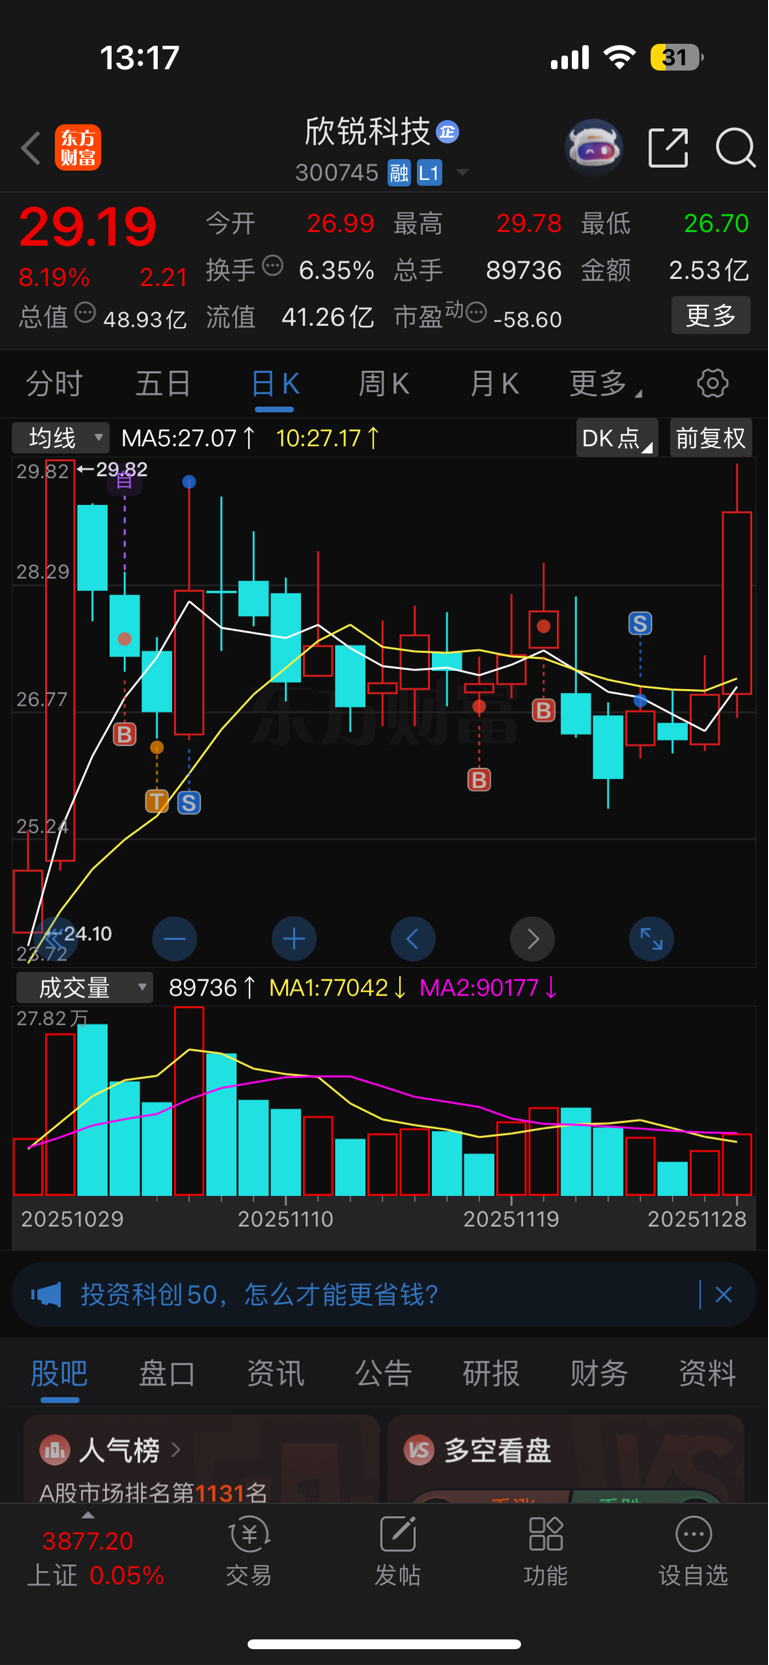Tap the purple 自 marker on chart
The width and height of the screenshot is (769, 1665).
click(x=124, y=481)
